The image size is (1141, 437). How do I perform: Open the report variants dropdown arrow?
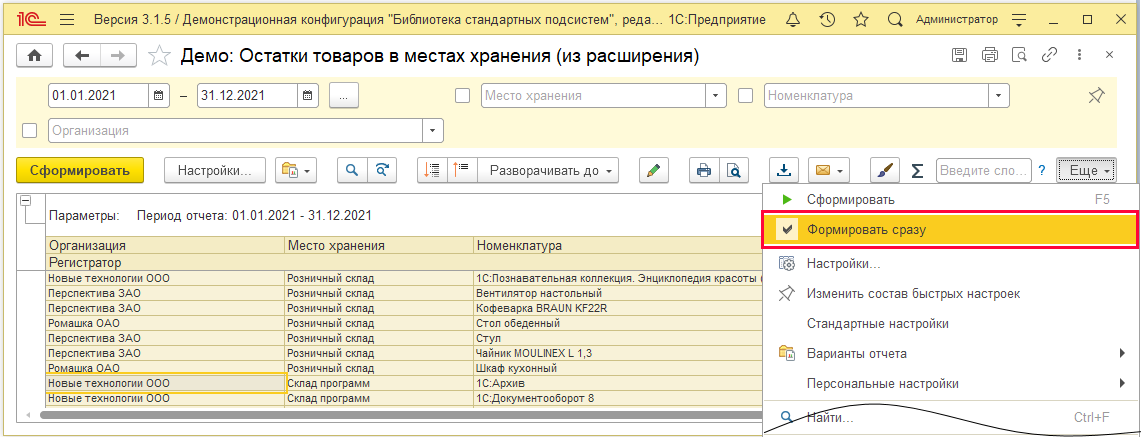(307, 171)
